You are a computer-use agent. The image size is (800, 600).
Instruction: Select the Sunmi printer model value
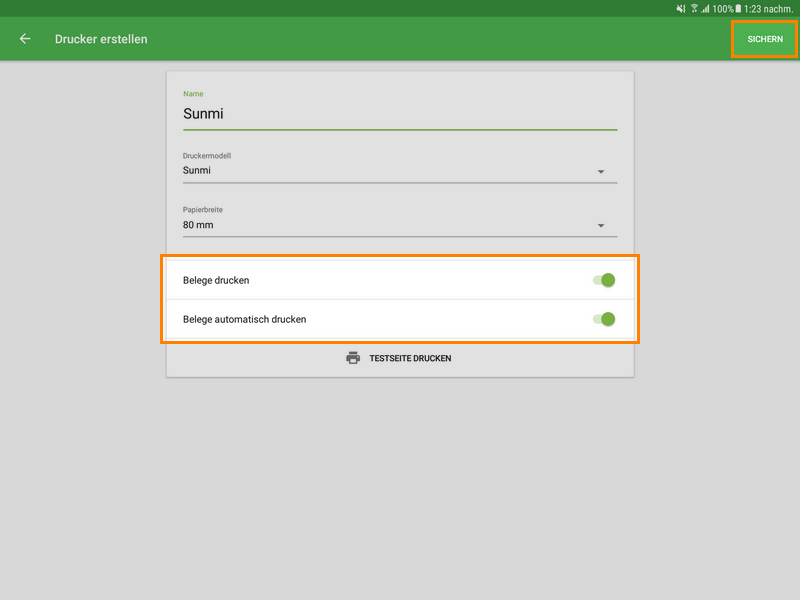[x=197, y=170]
